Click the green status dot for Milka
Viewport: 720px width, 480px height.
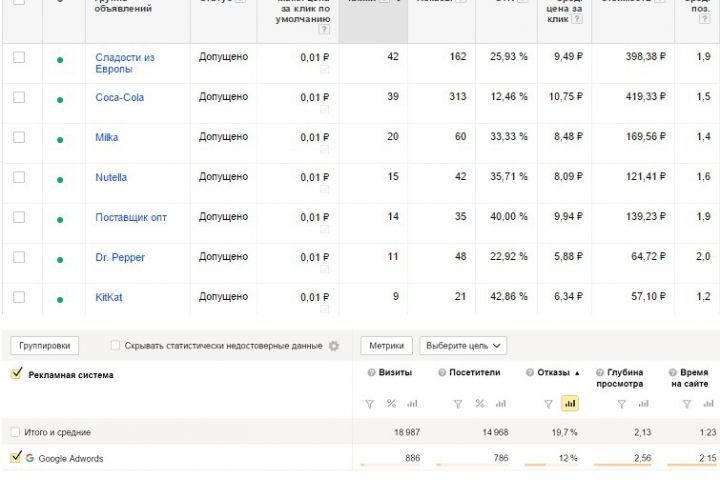(60, 140)
